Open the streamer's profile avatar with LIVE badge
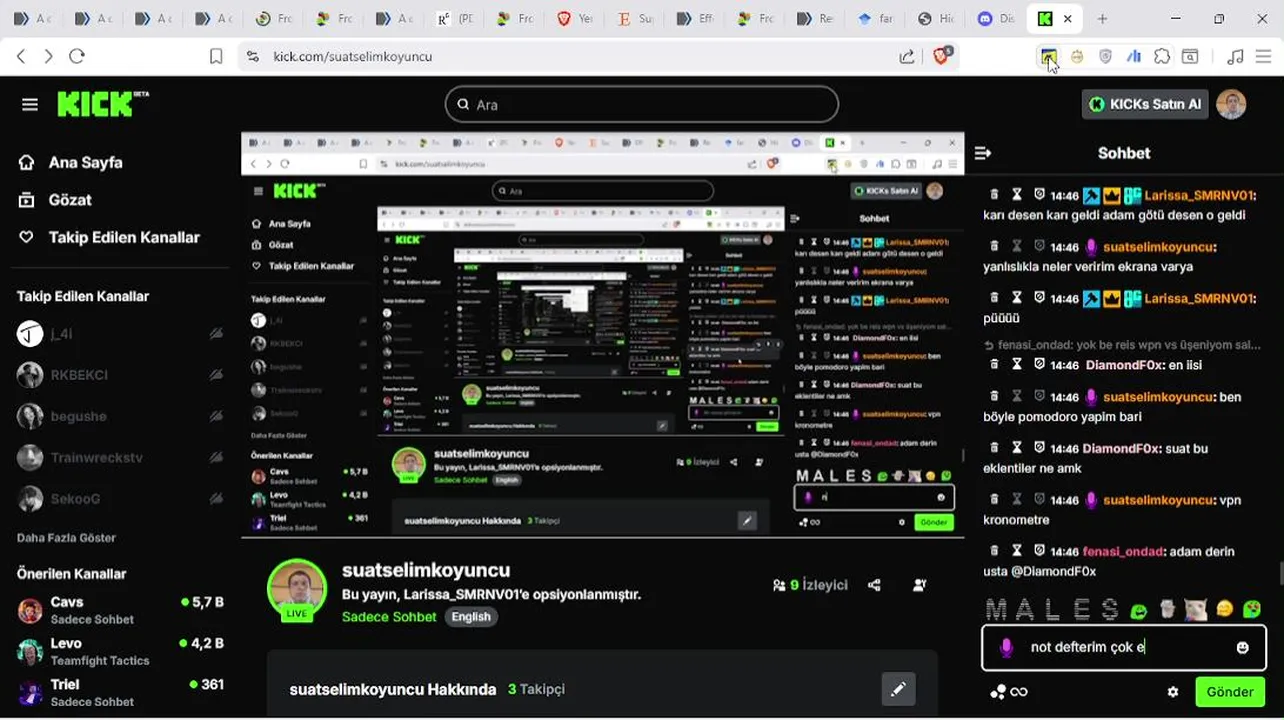This screenshot has width=1284, height=720. 297,589
